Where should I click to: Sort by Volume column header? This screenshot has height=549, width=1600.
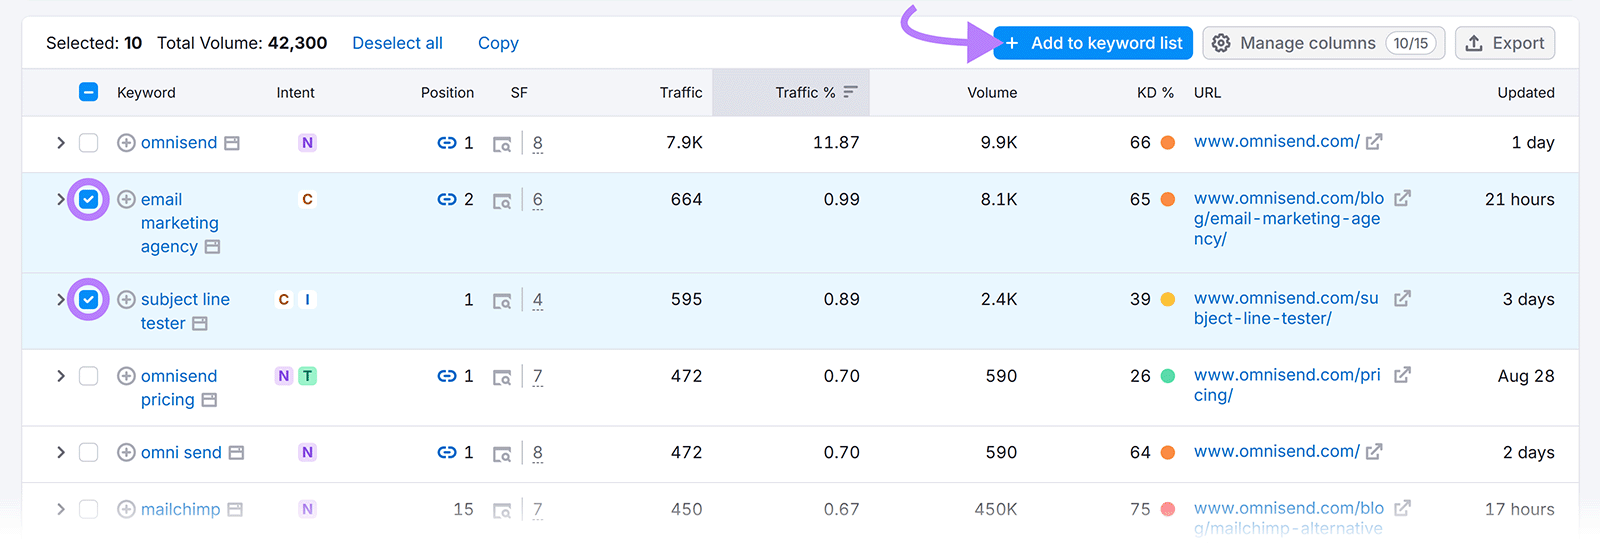pyautogui.click(x=991, y=92)
